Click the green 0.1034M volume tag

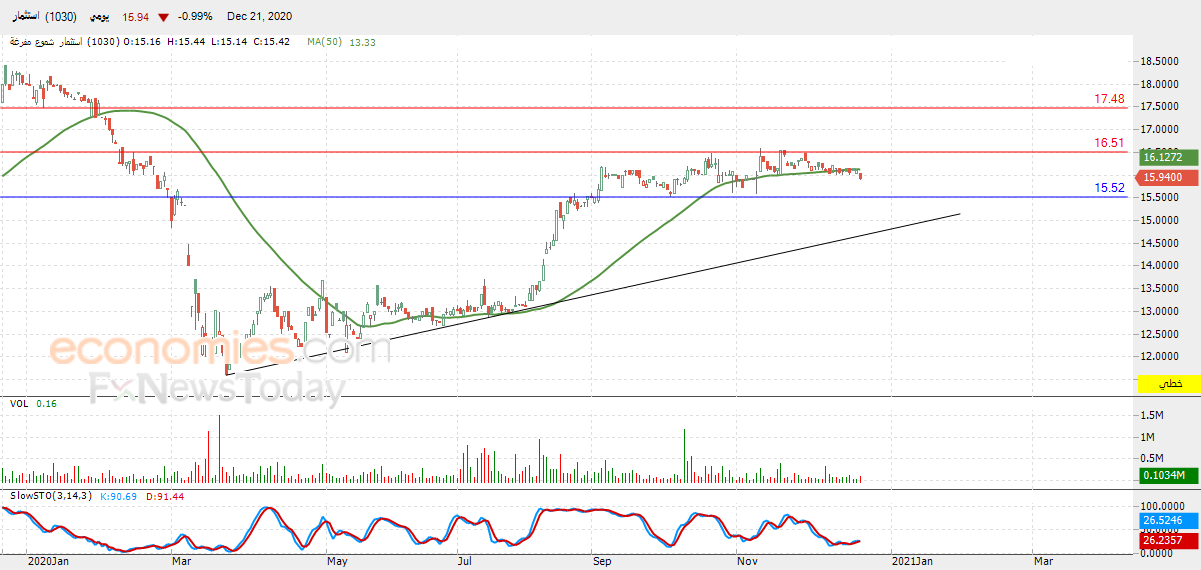[x=1169, y=475]
